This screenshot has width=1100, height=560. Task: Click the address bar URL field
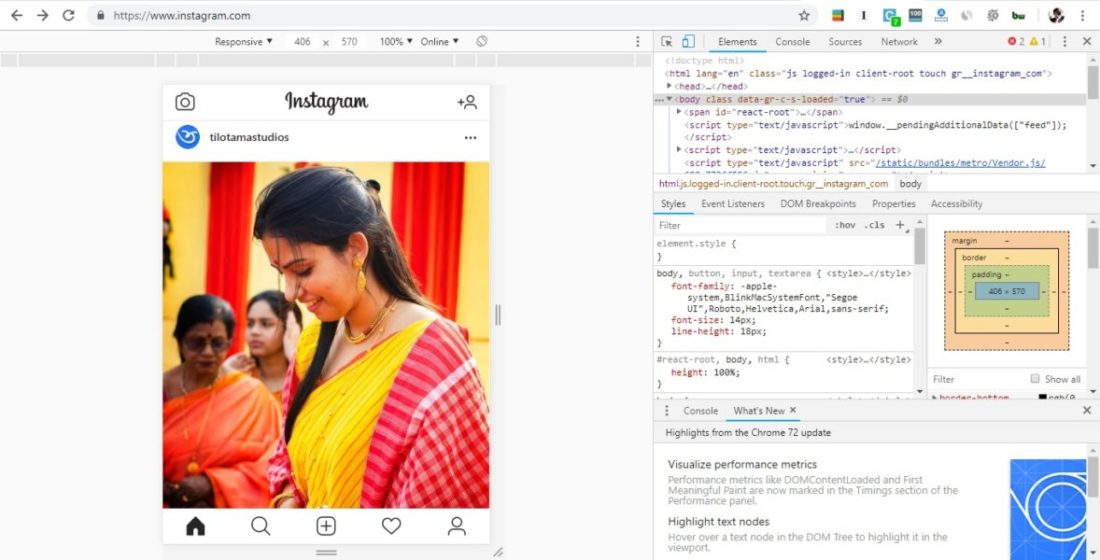(x=449, y=15)
